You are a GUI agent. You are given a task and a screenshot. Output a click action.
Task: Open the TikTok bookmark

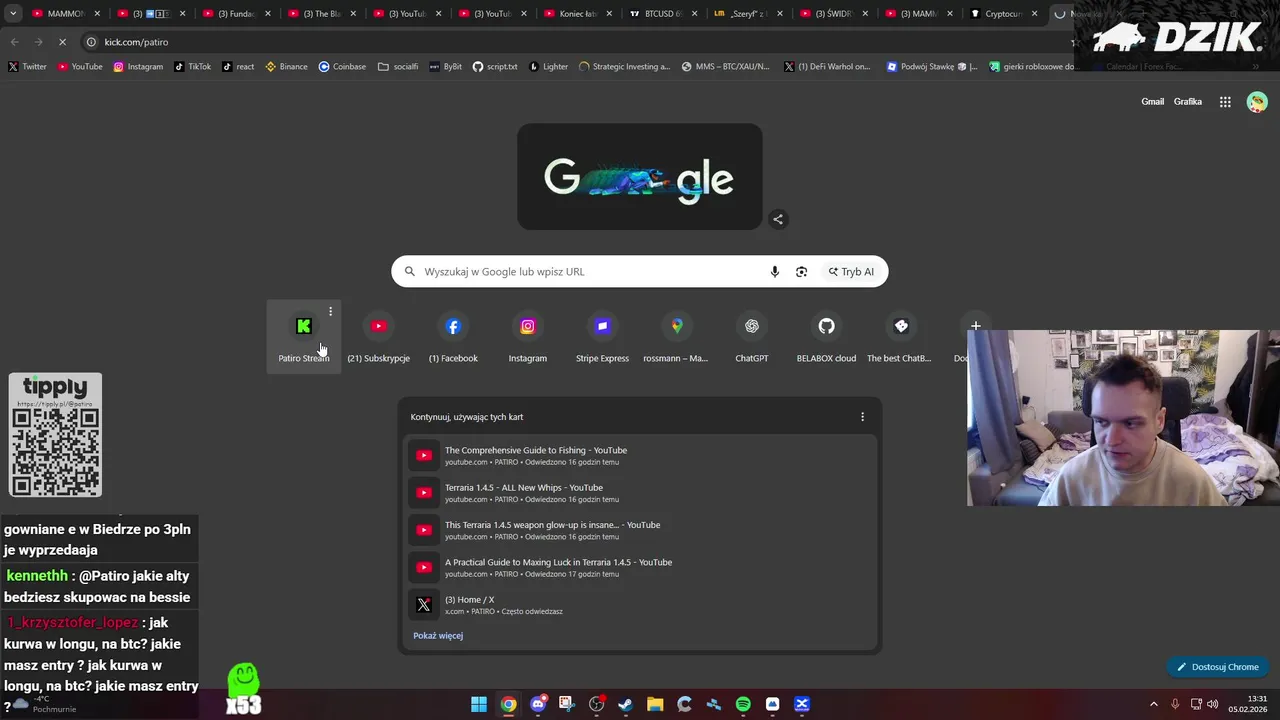click(193, 67)
